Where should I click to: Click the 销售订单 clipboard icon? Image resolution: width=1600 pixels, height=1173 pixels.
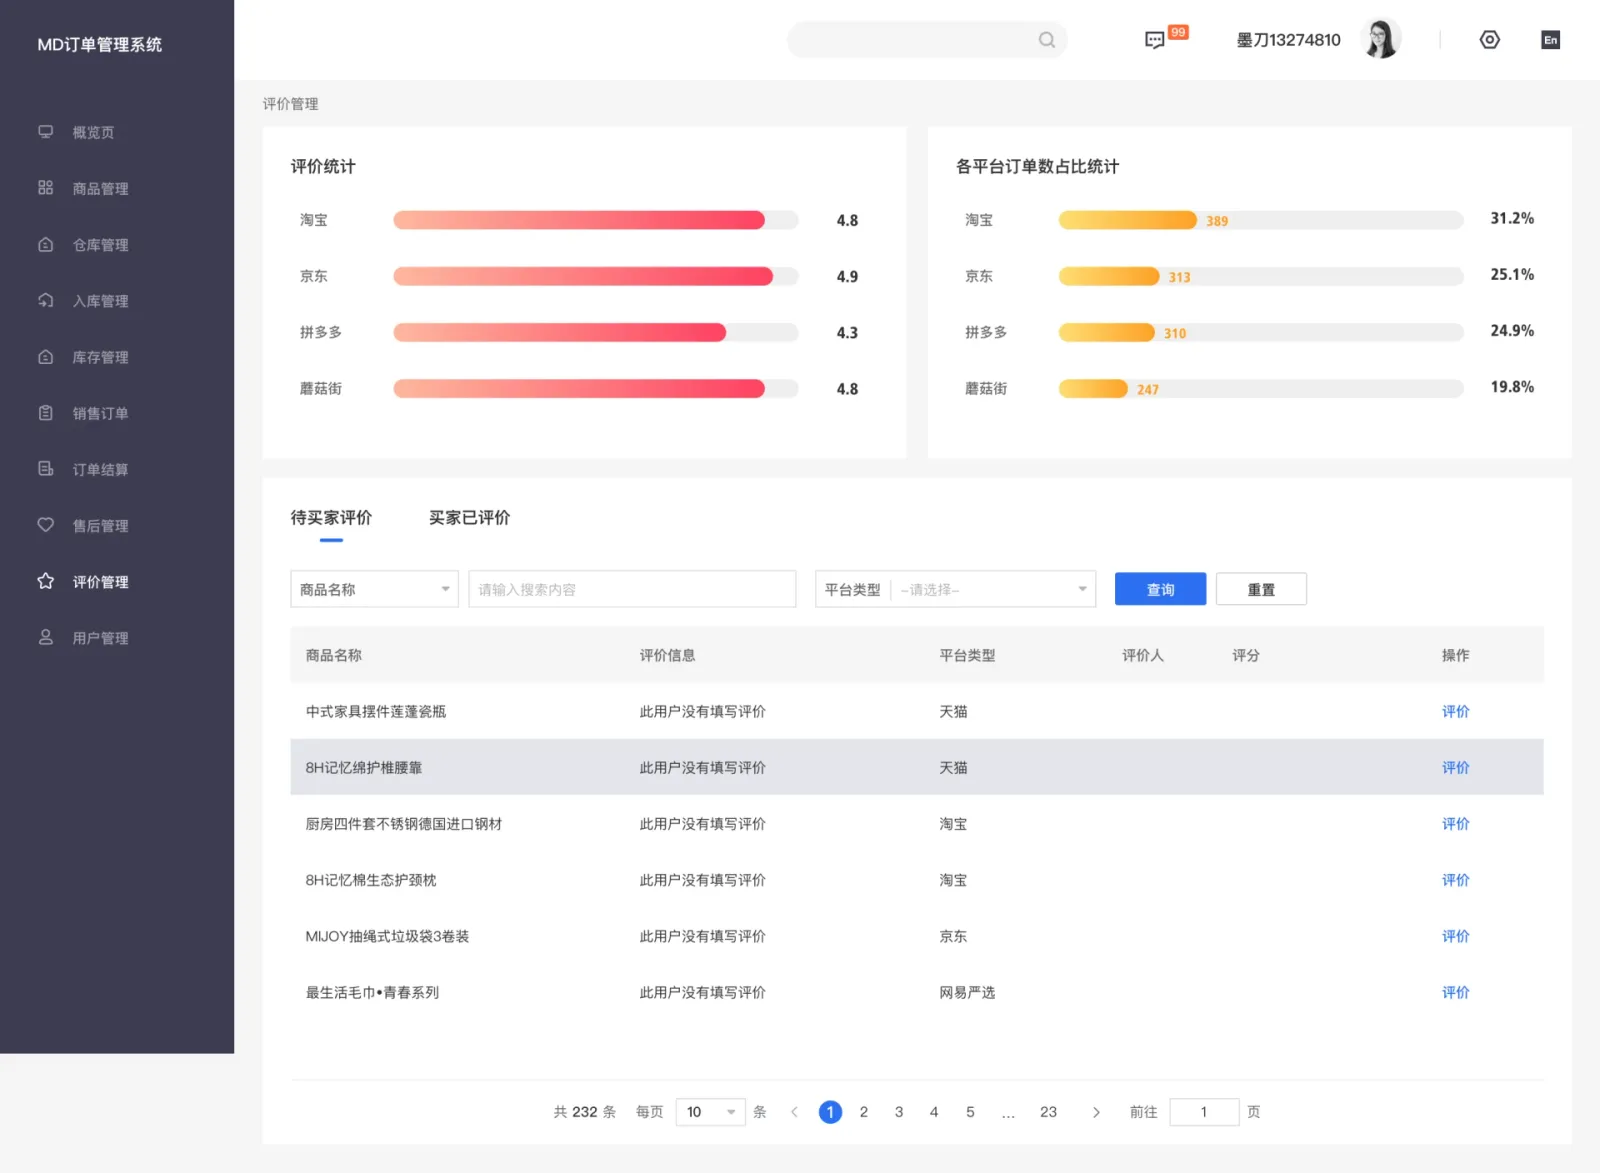pos(45,412)
